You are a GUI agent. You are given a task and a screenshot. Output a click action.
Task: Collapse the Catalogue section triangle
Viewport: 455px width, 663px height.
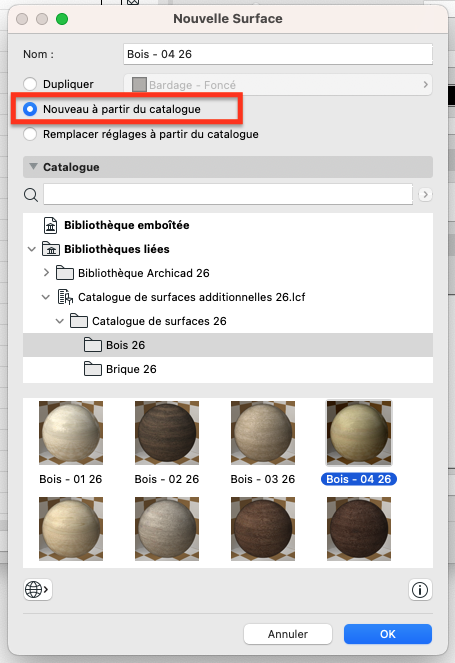33,167
